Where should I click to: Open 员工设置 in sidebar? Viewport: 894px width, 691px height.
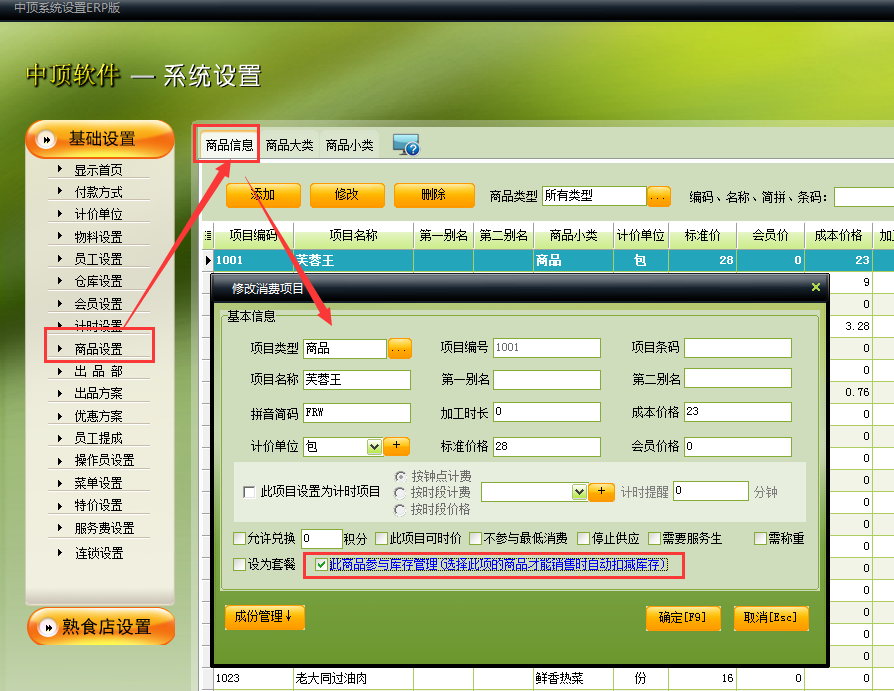click(99, 259)
